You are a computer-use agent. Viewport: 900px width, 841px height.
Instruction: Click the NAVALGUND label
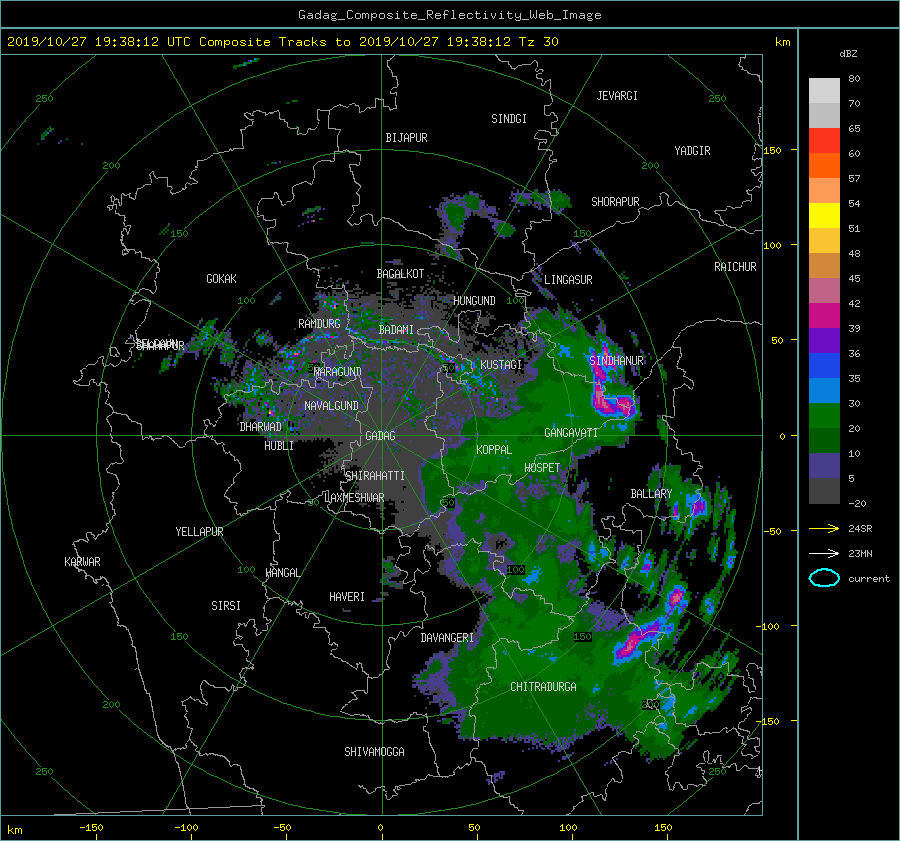(x=331, y=406)
